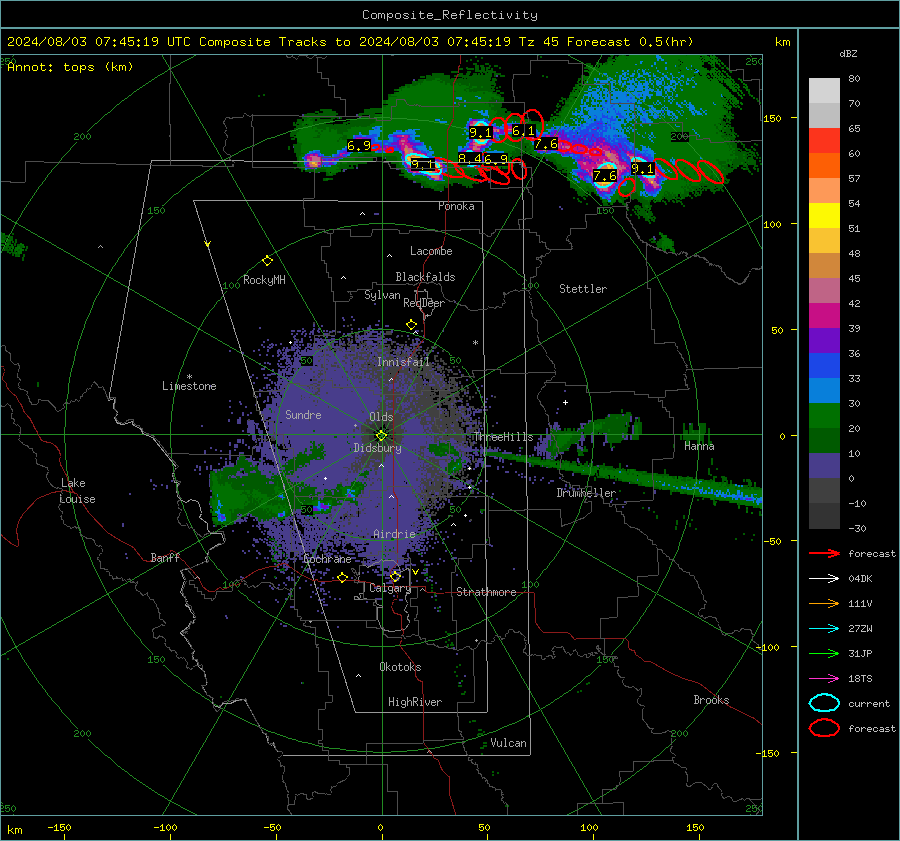
Task: Click the 'forecast' text beside red arrow
Action: click(x=872, y=553)
